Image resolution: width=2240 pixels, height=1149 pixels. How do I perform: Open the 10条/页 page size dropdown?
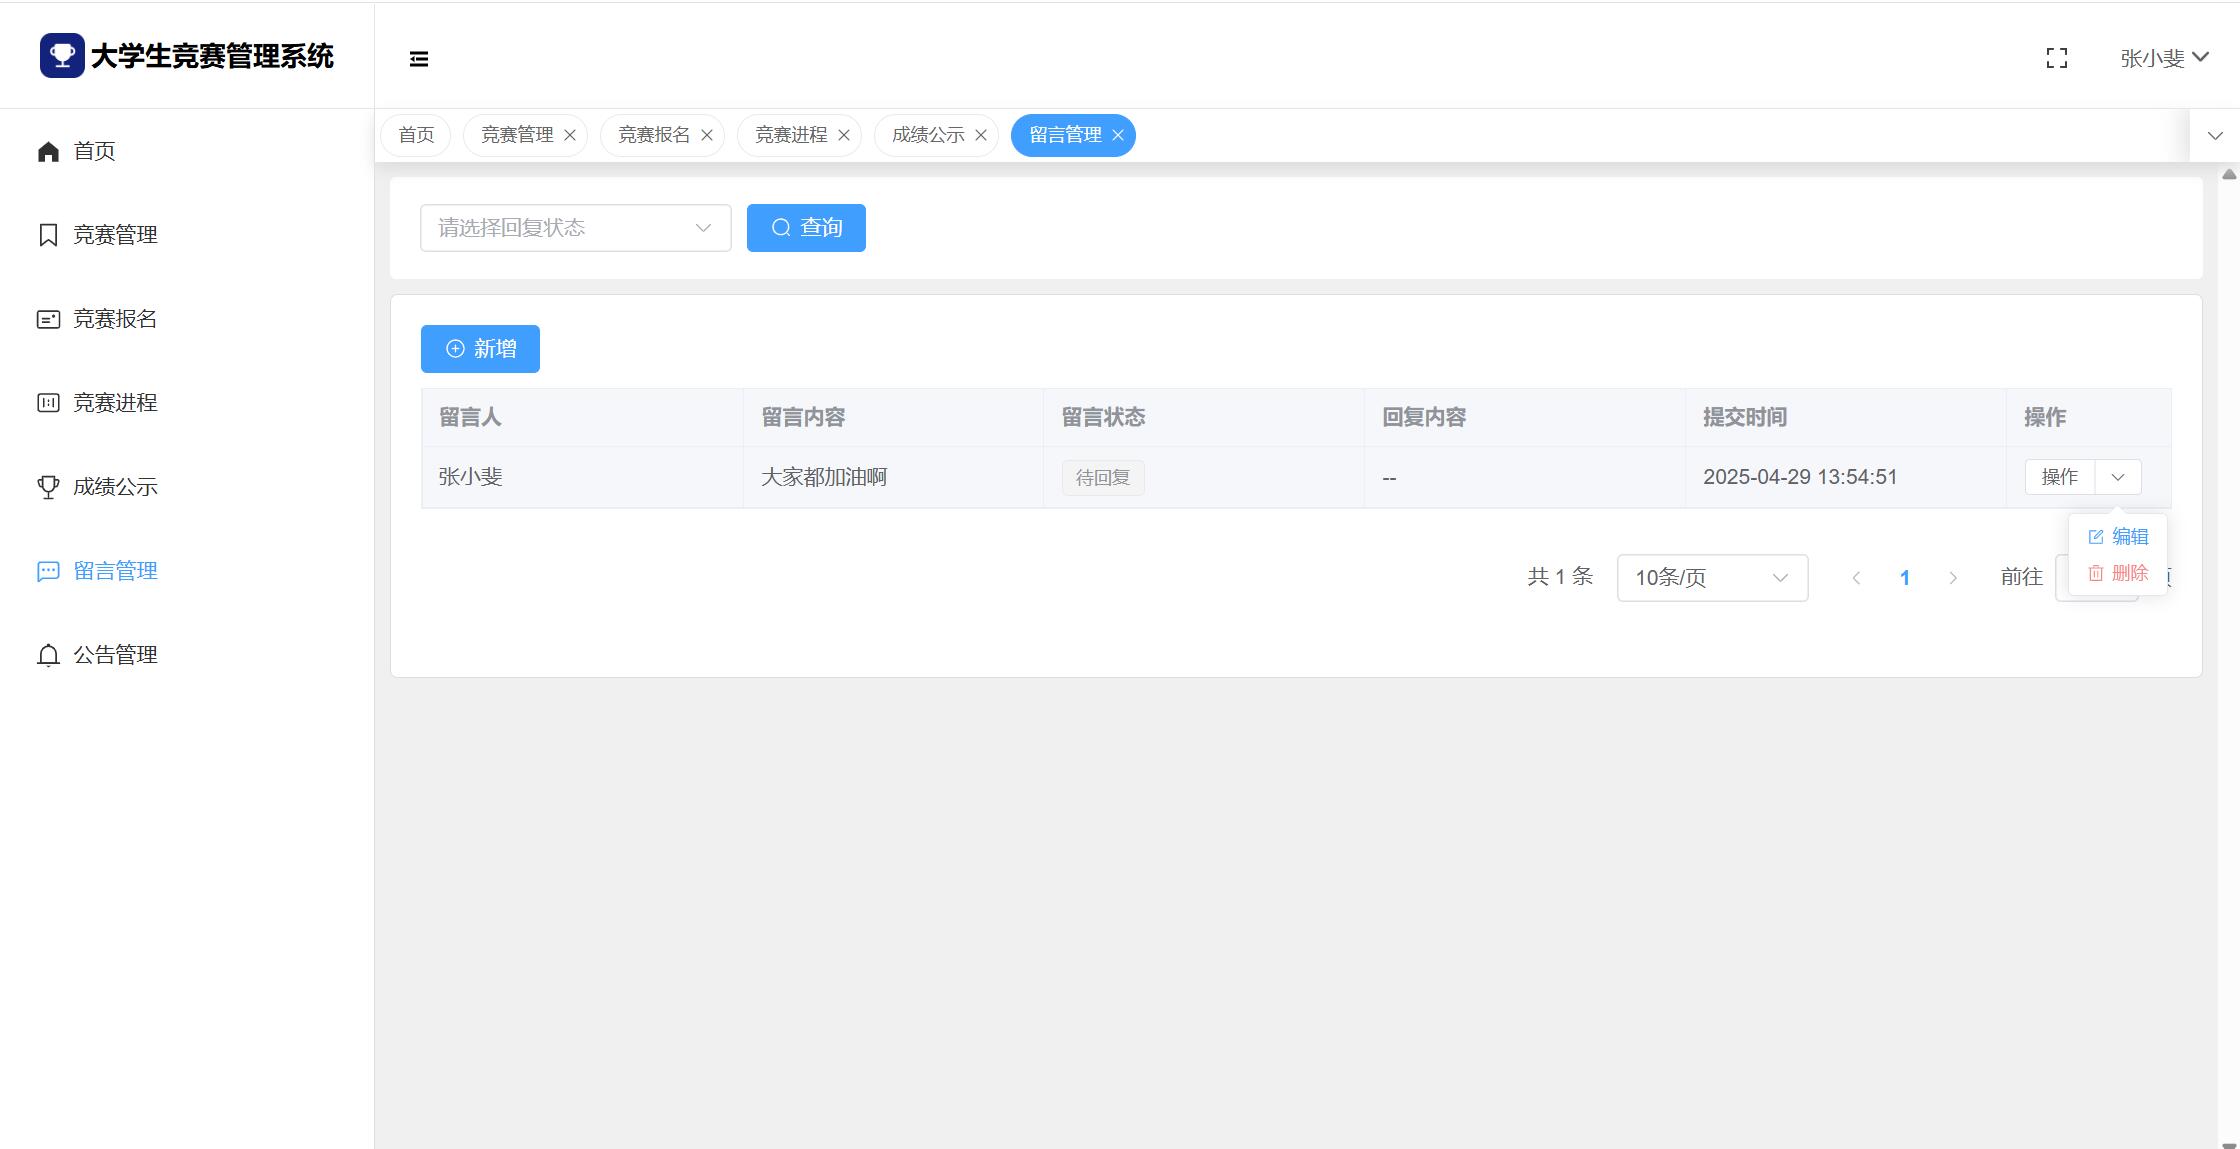point(1711,578)
